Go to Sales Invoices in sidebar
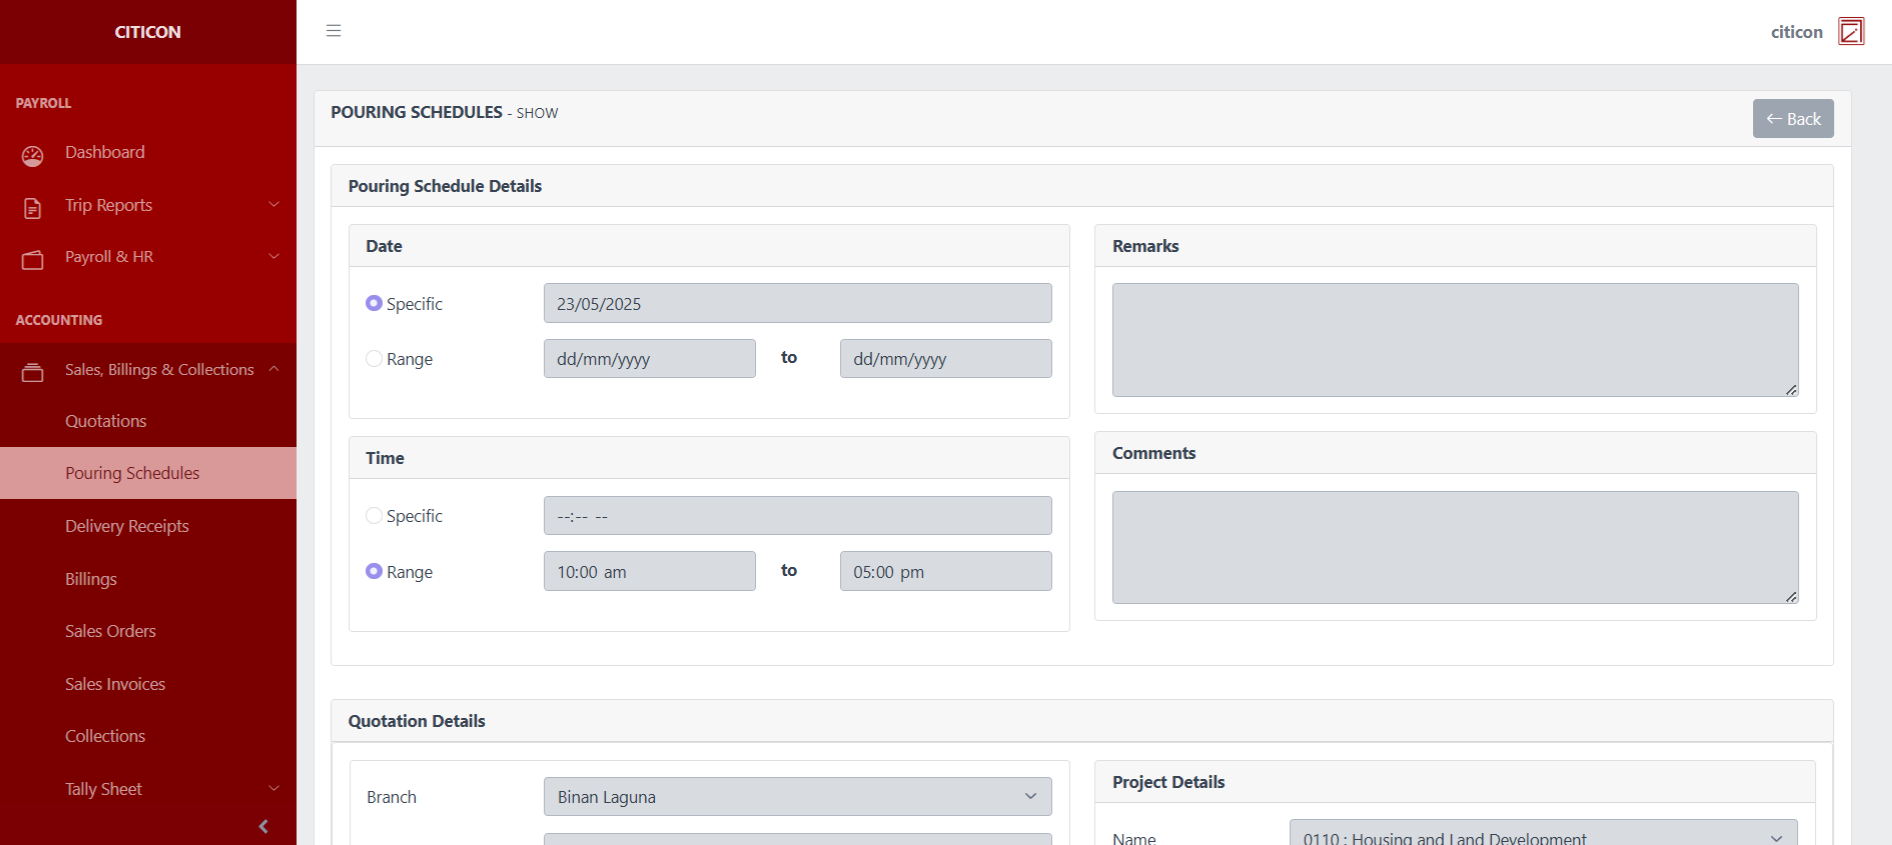The image size is (1892, 845). 115,684
